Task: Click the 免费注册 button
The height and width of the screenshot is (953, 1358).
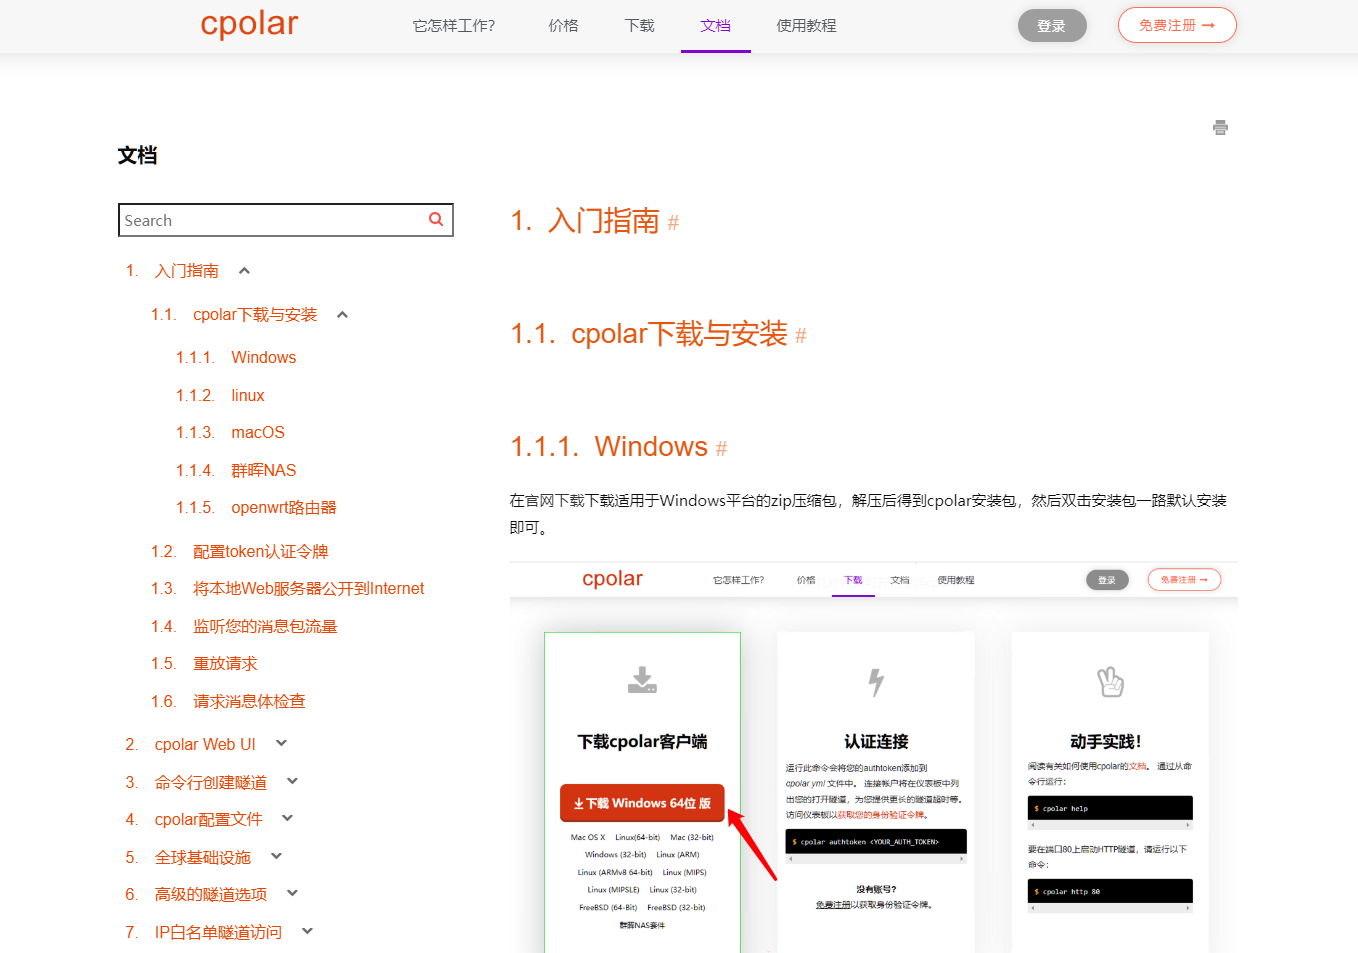Action: [x=1177, y=25]
